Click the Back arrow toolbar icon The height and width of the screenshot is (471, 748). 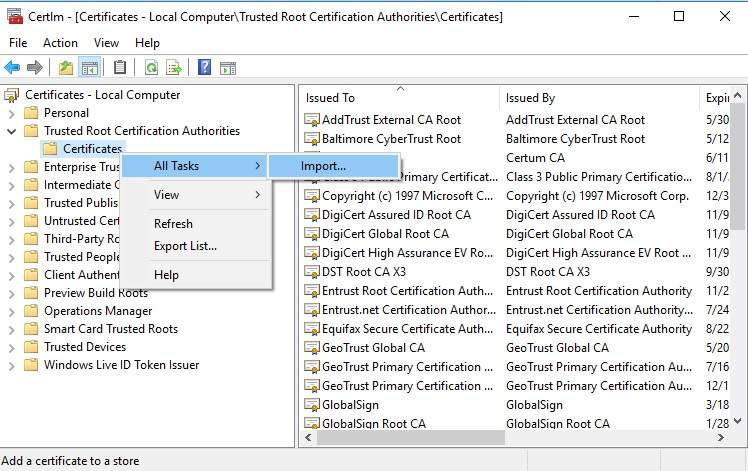tap(12, 68)
